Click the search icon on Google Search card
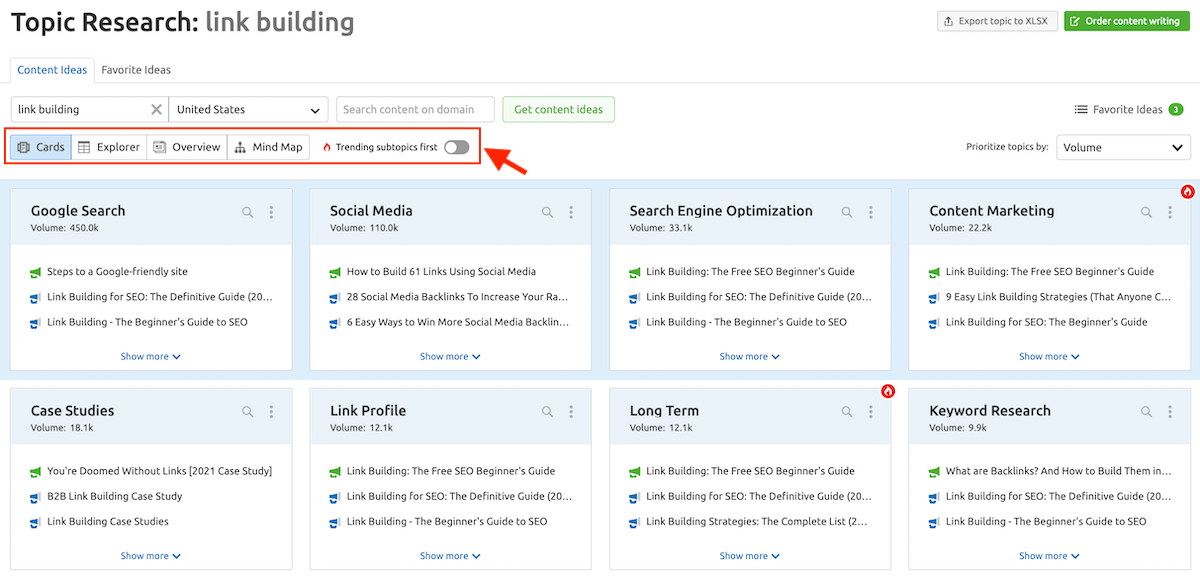The image size is (1200, 576). (x=248, y=212)
